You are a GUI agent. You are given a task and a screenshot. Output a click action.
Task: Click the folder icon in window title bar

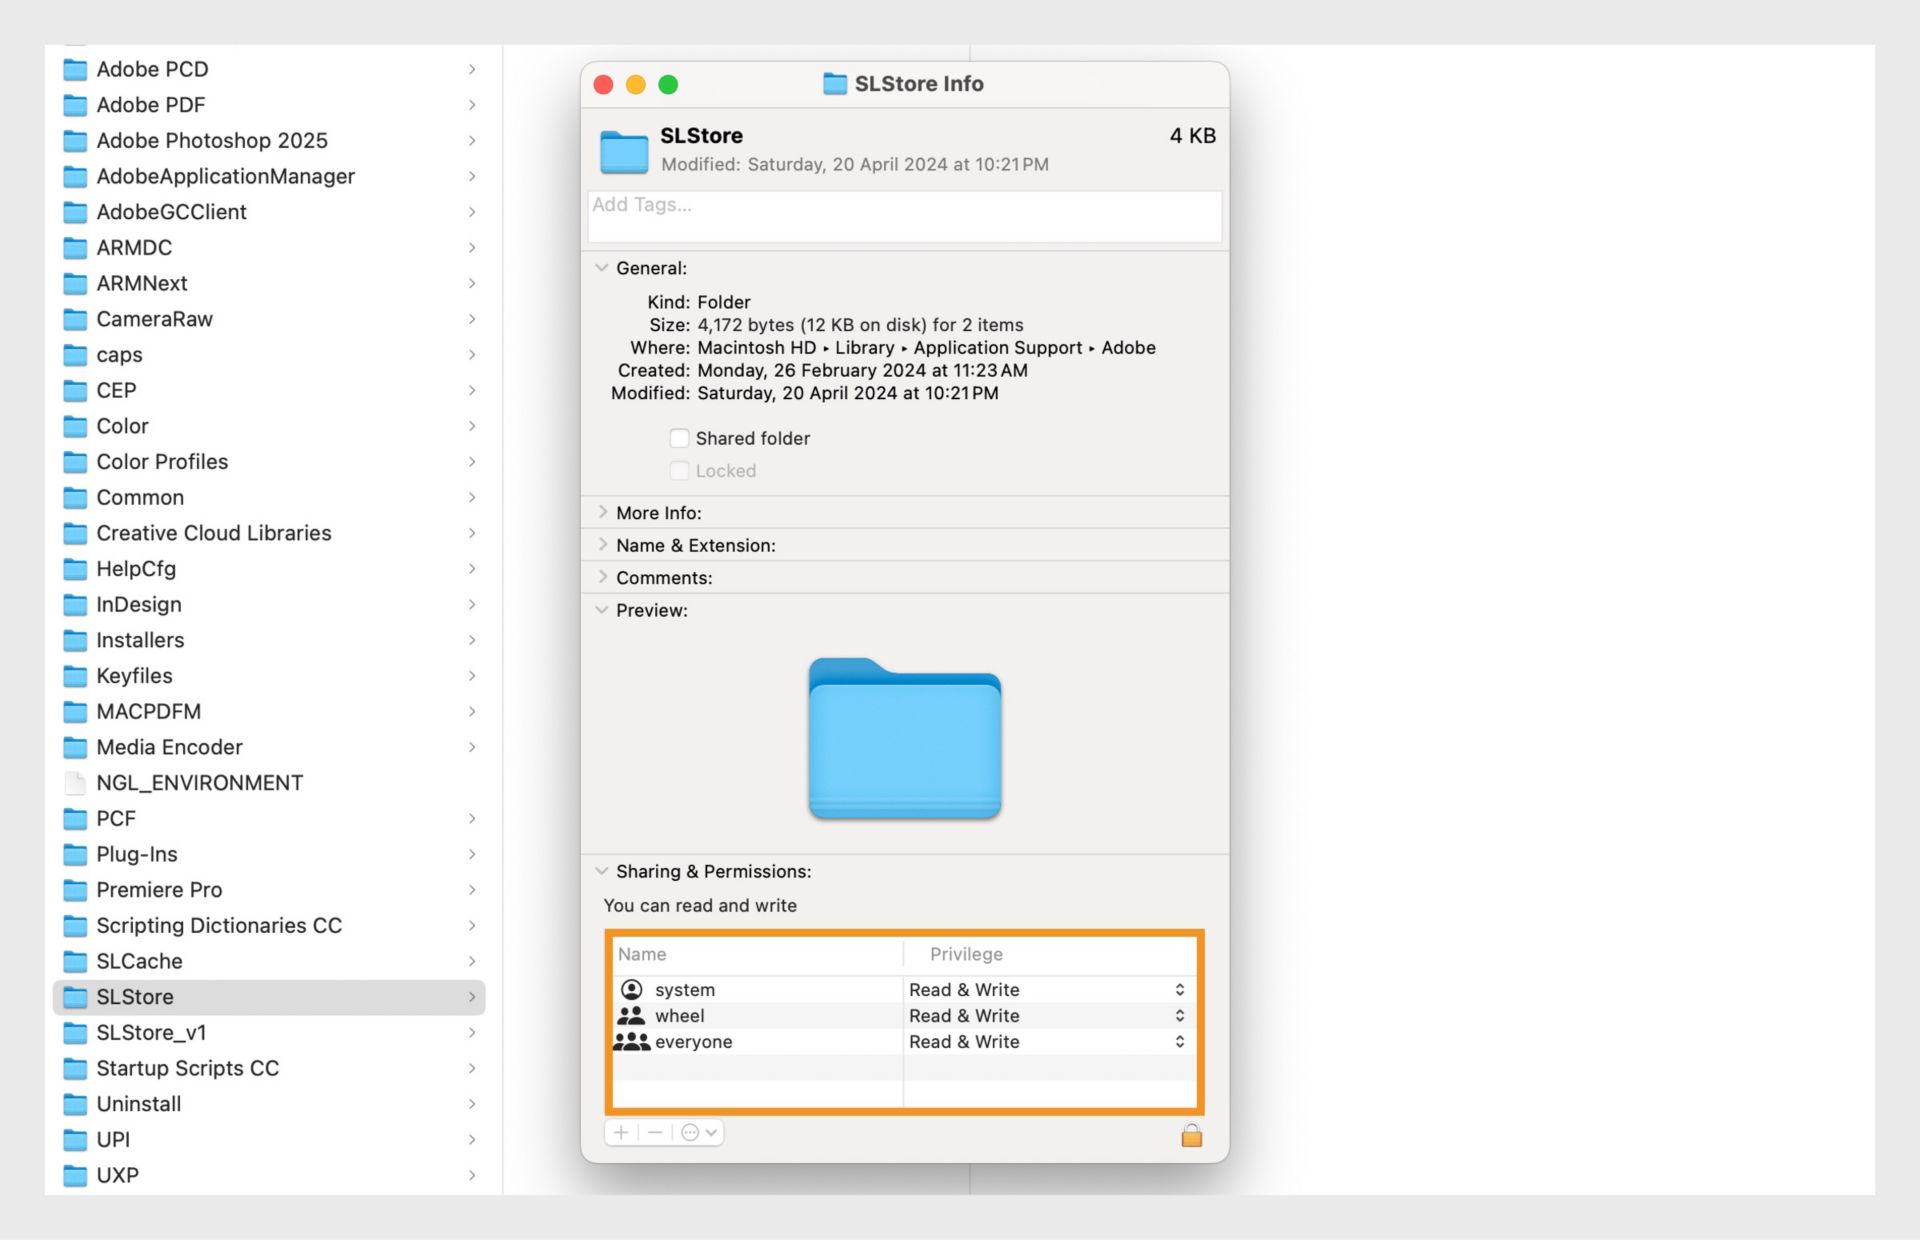click(834, 84)
